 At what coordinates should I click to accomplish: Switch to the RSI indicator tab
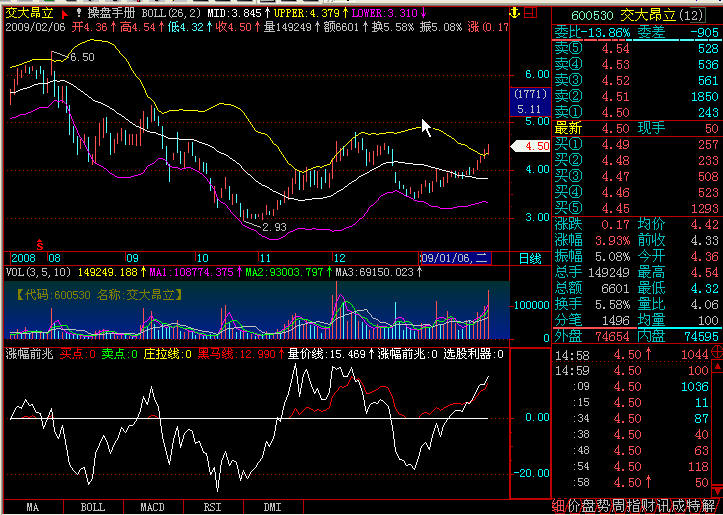[x=212, y=507]
